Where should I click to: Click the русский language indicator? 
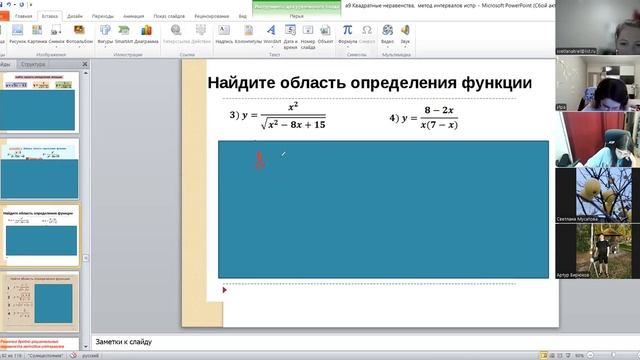[x=90, y=356]
